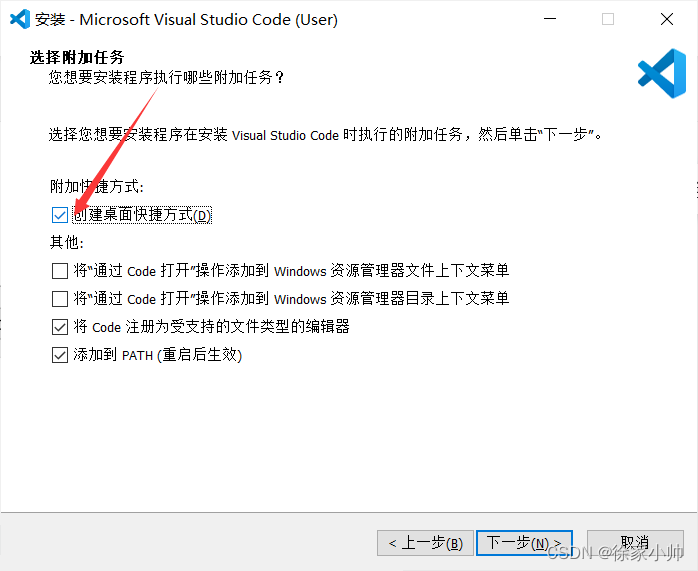This screenshot has width=698, height=571.
Task: Continue with 下一步(N) button
Action: tap(524, 543)
